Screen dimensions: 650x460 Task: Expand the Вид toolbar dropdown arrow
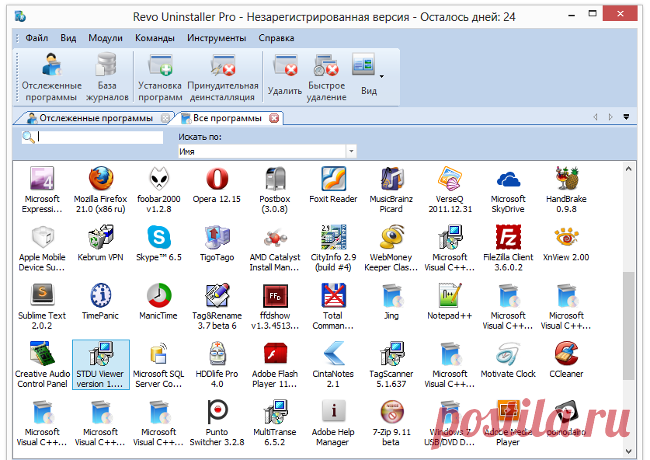tap(381, 76)
